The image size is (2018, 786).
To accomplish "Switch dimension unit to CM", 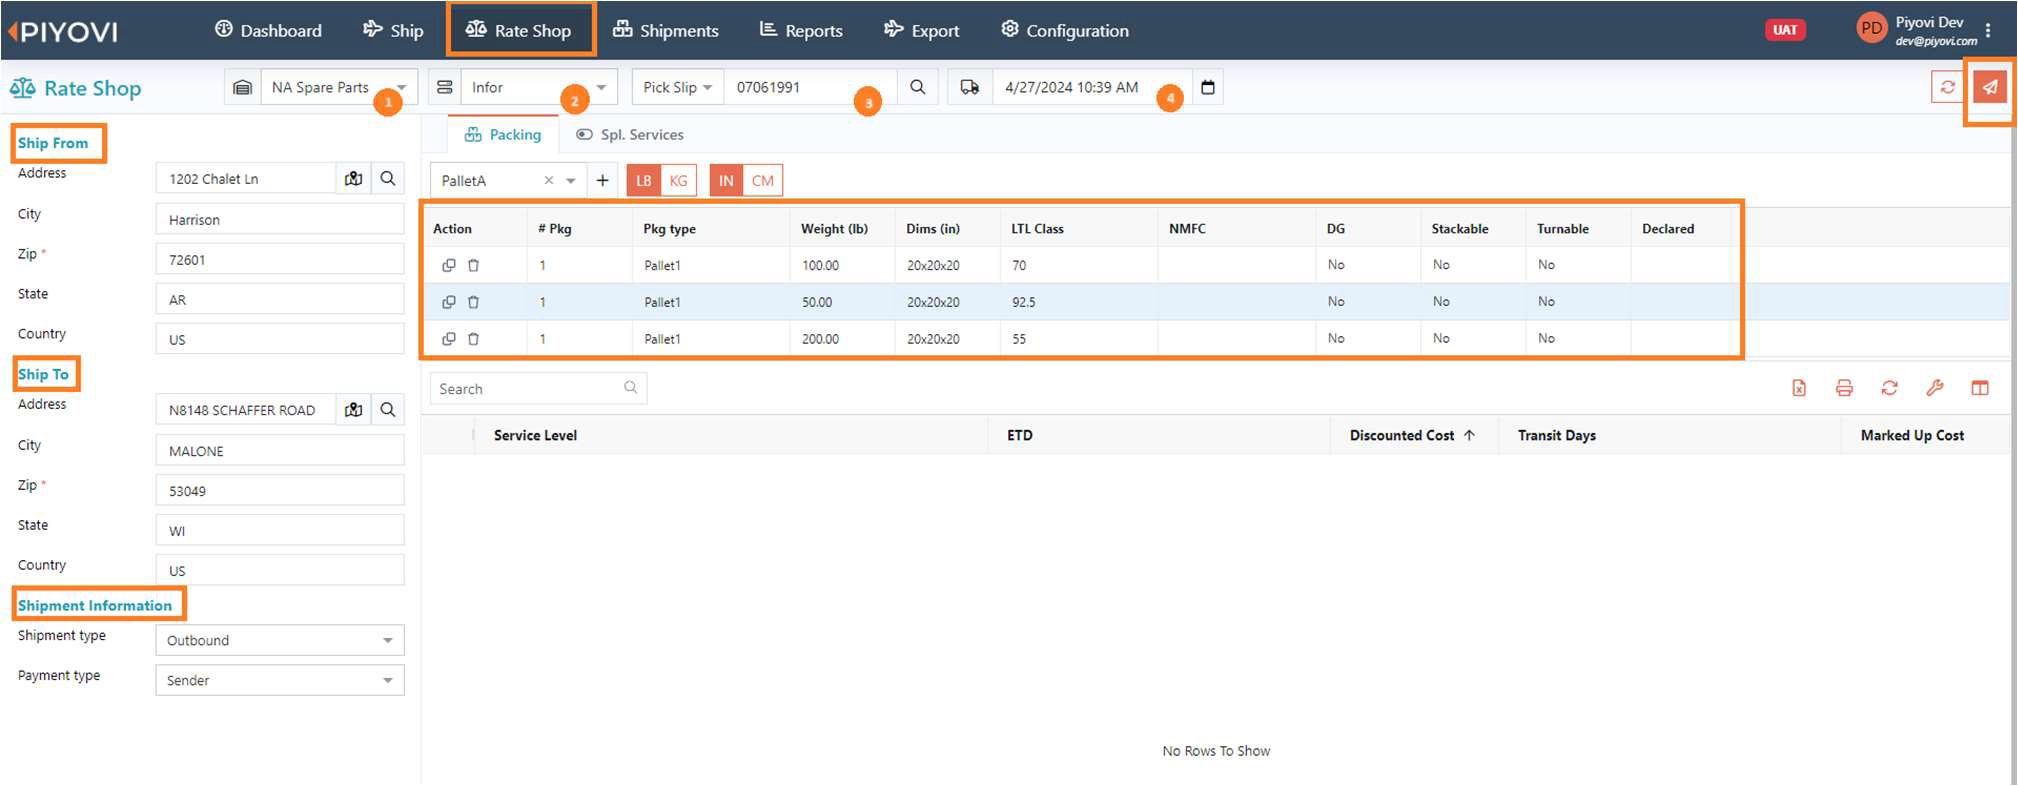I will coord(762,181).
